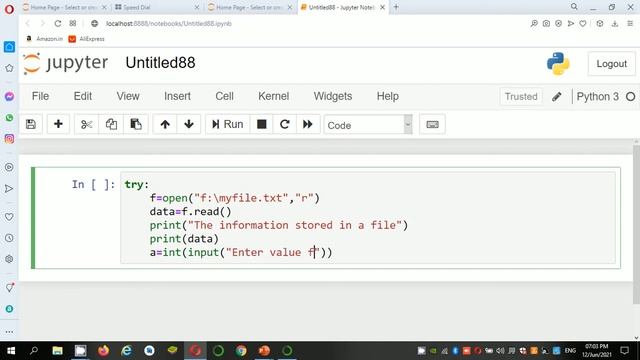Insert a cell below with the plus icon
Screen dimensions: 640x360
[x=58, y=124]
